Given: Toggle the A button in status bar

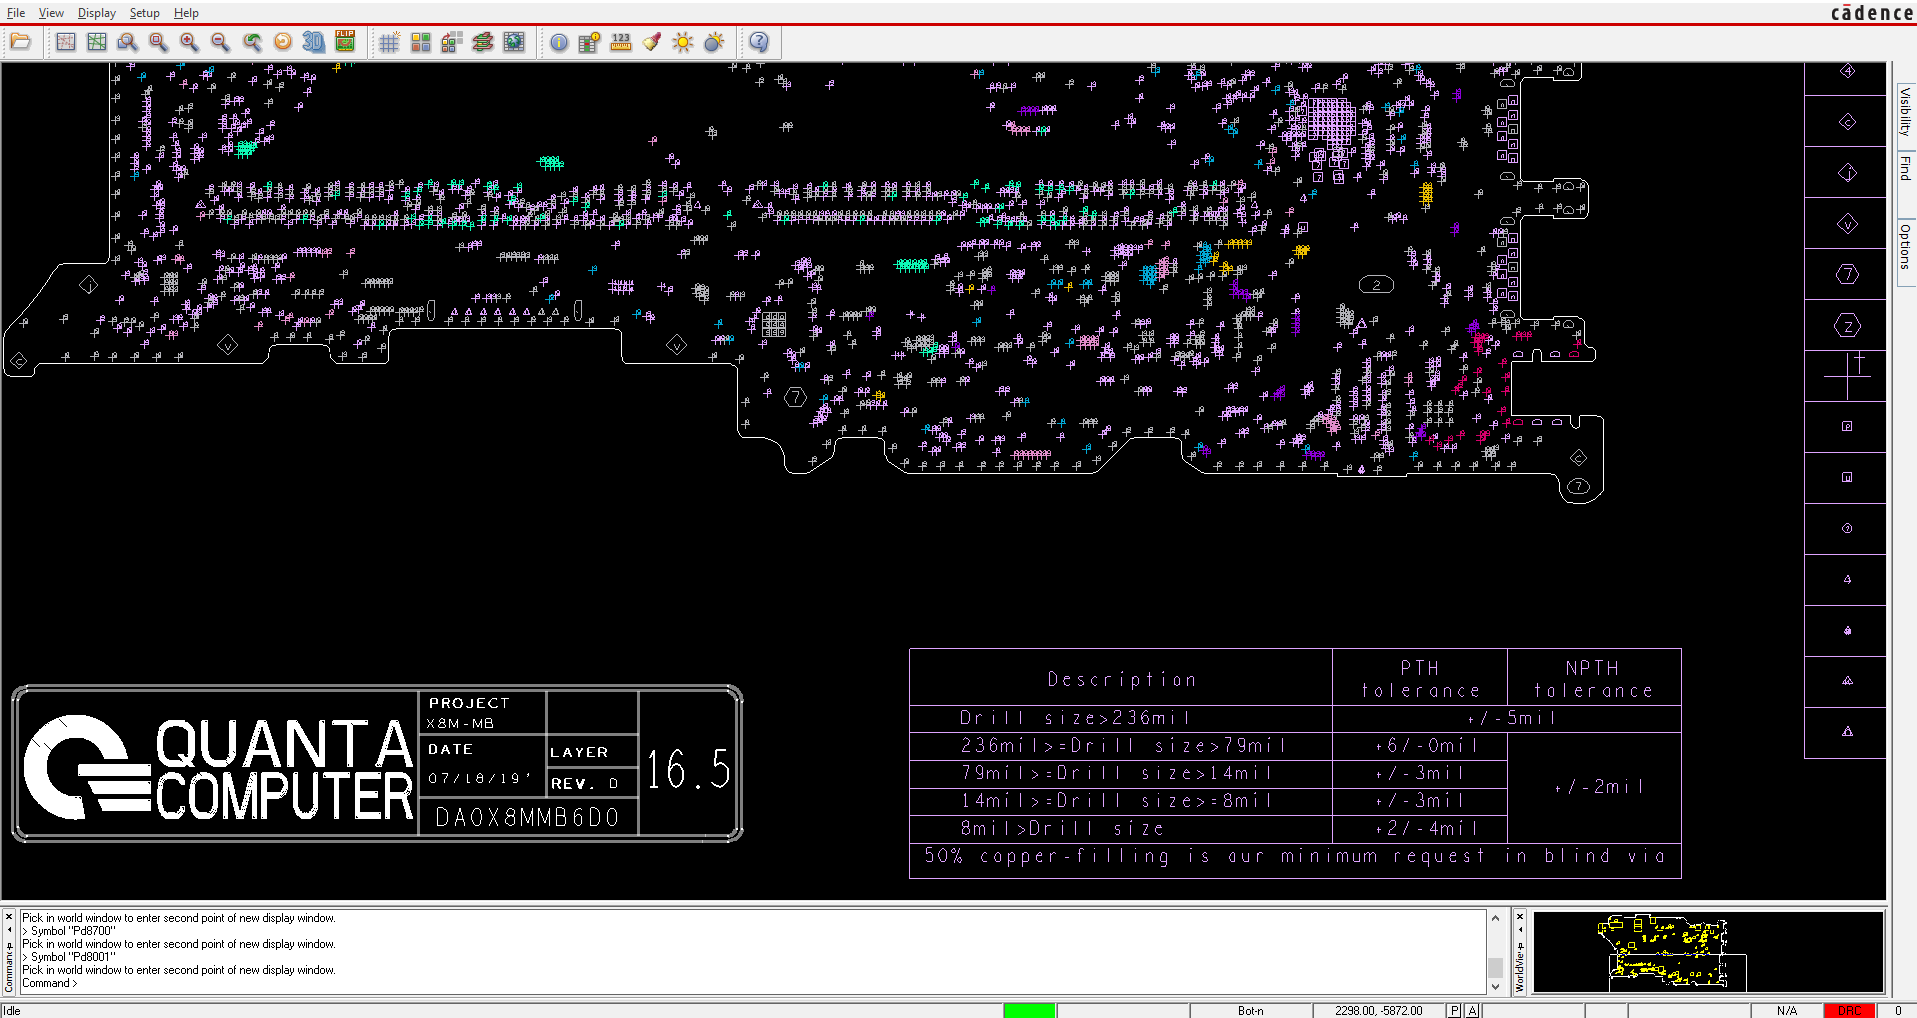Looking at the screenshot, I should tap(1472, 1010).
